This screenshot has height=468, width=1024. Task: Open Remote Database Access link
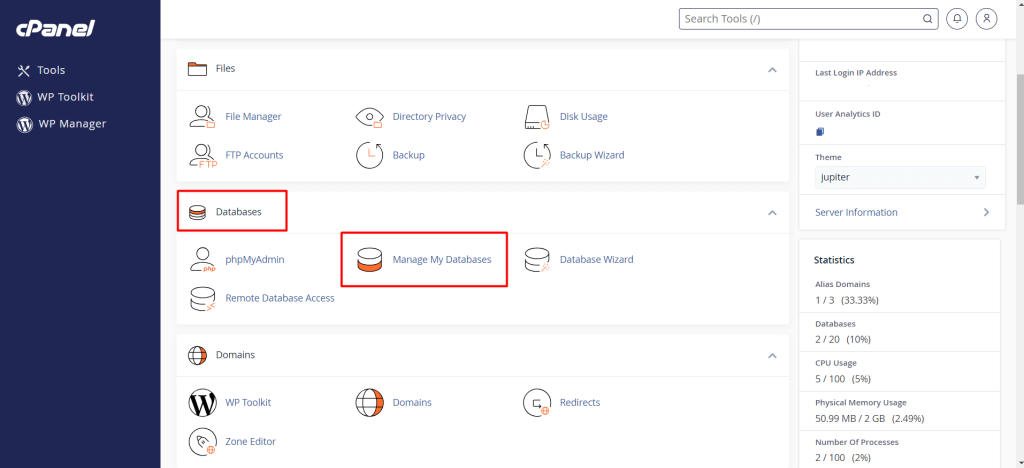pyautogui.click(x=280, y=298)
